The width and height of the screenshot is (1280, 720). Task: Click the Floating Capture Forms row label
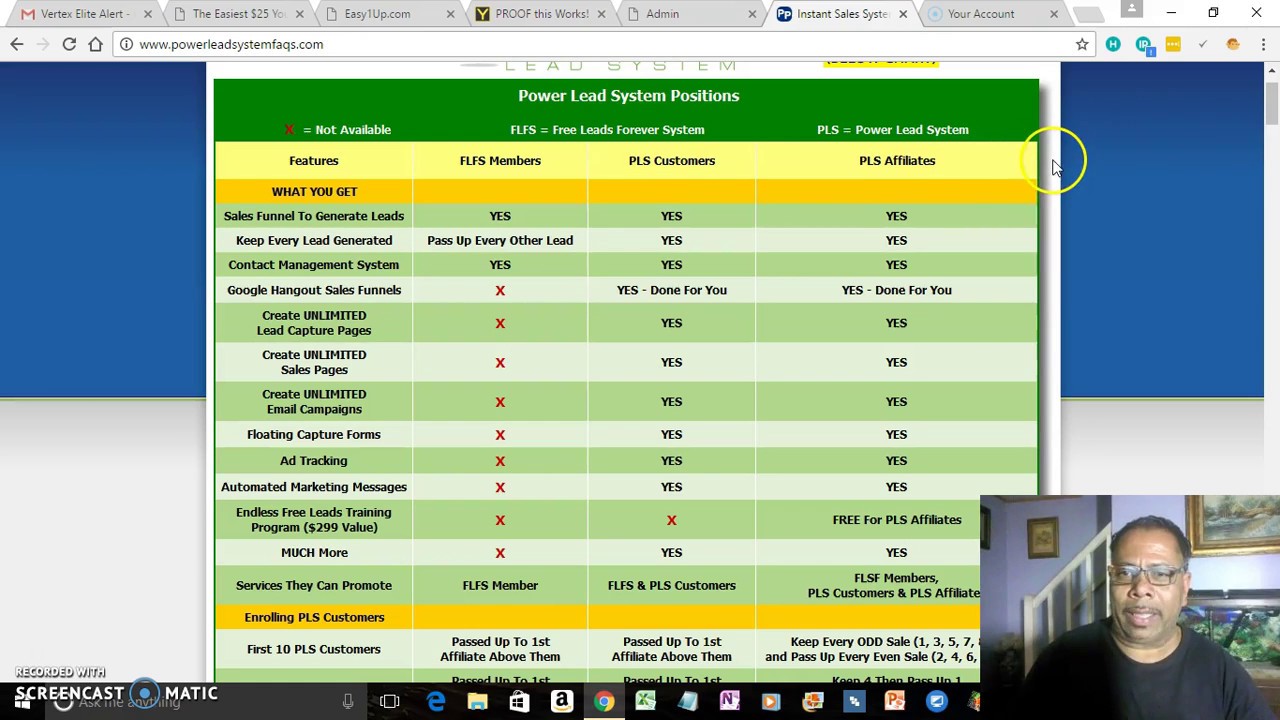click(x=314, y=435)
